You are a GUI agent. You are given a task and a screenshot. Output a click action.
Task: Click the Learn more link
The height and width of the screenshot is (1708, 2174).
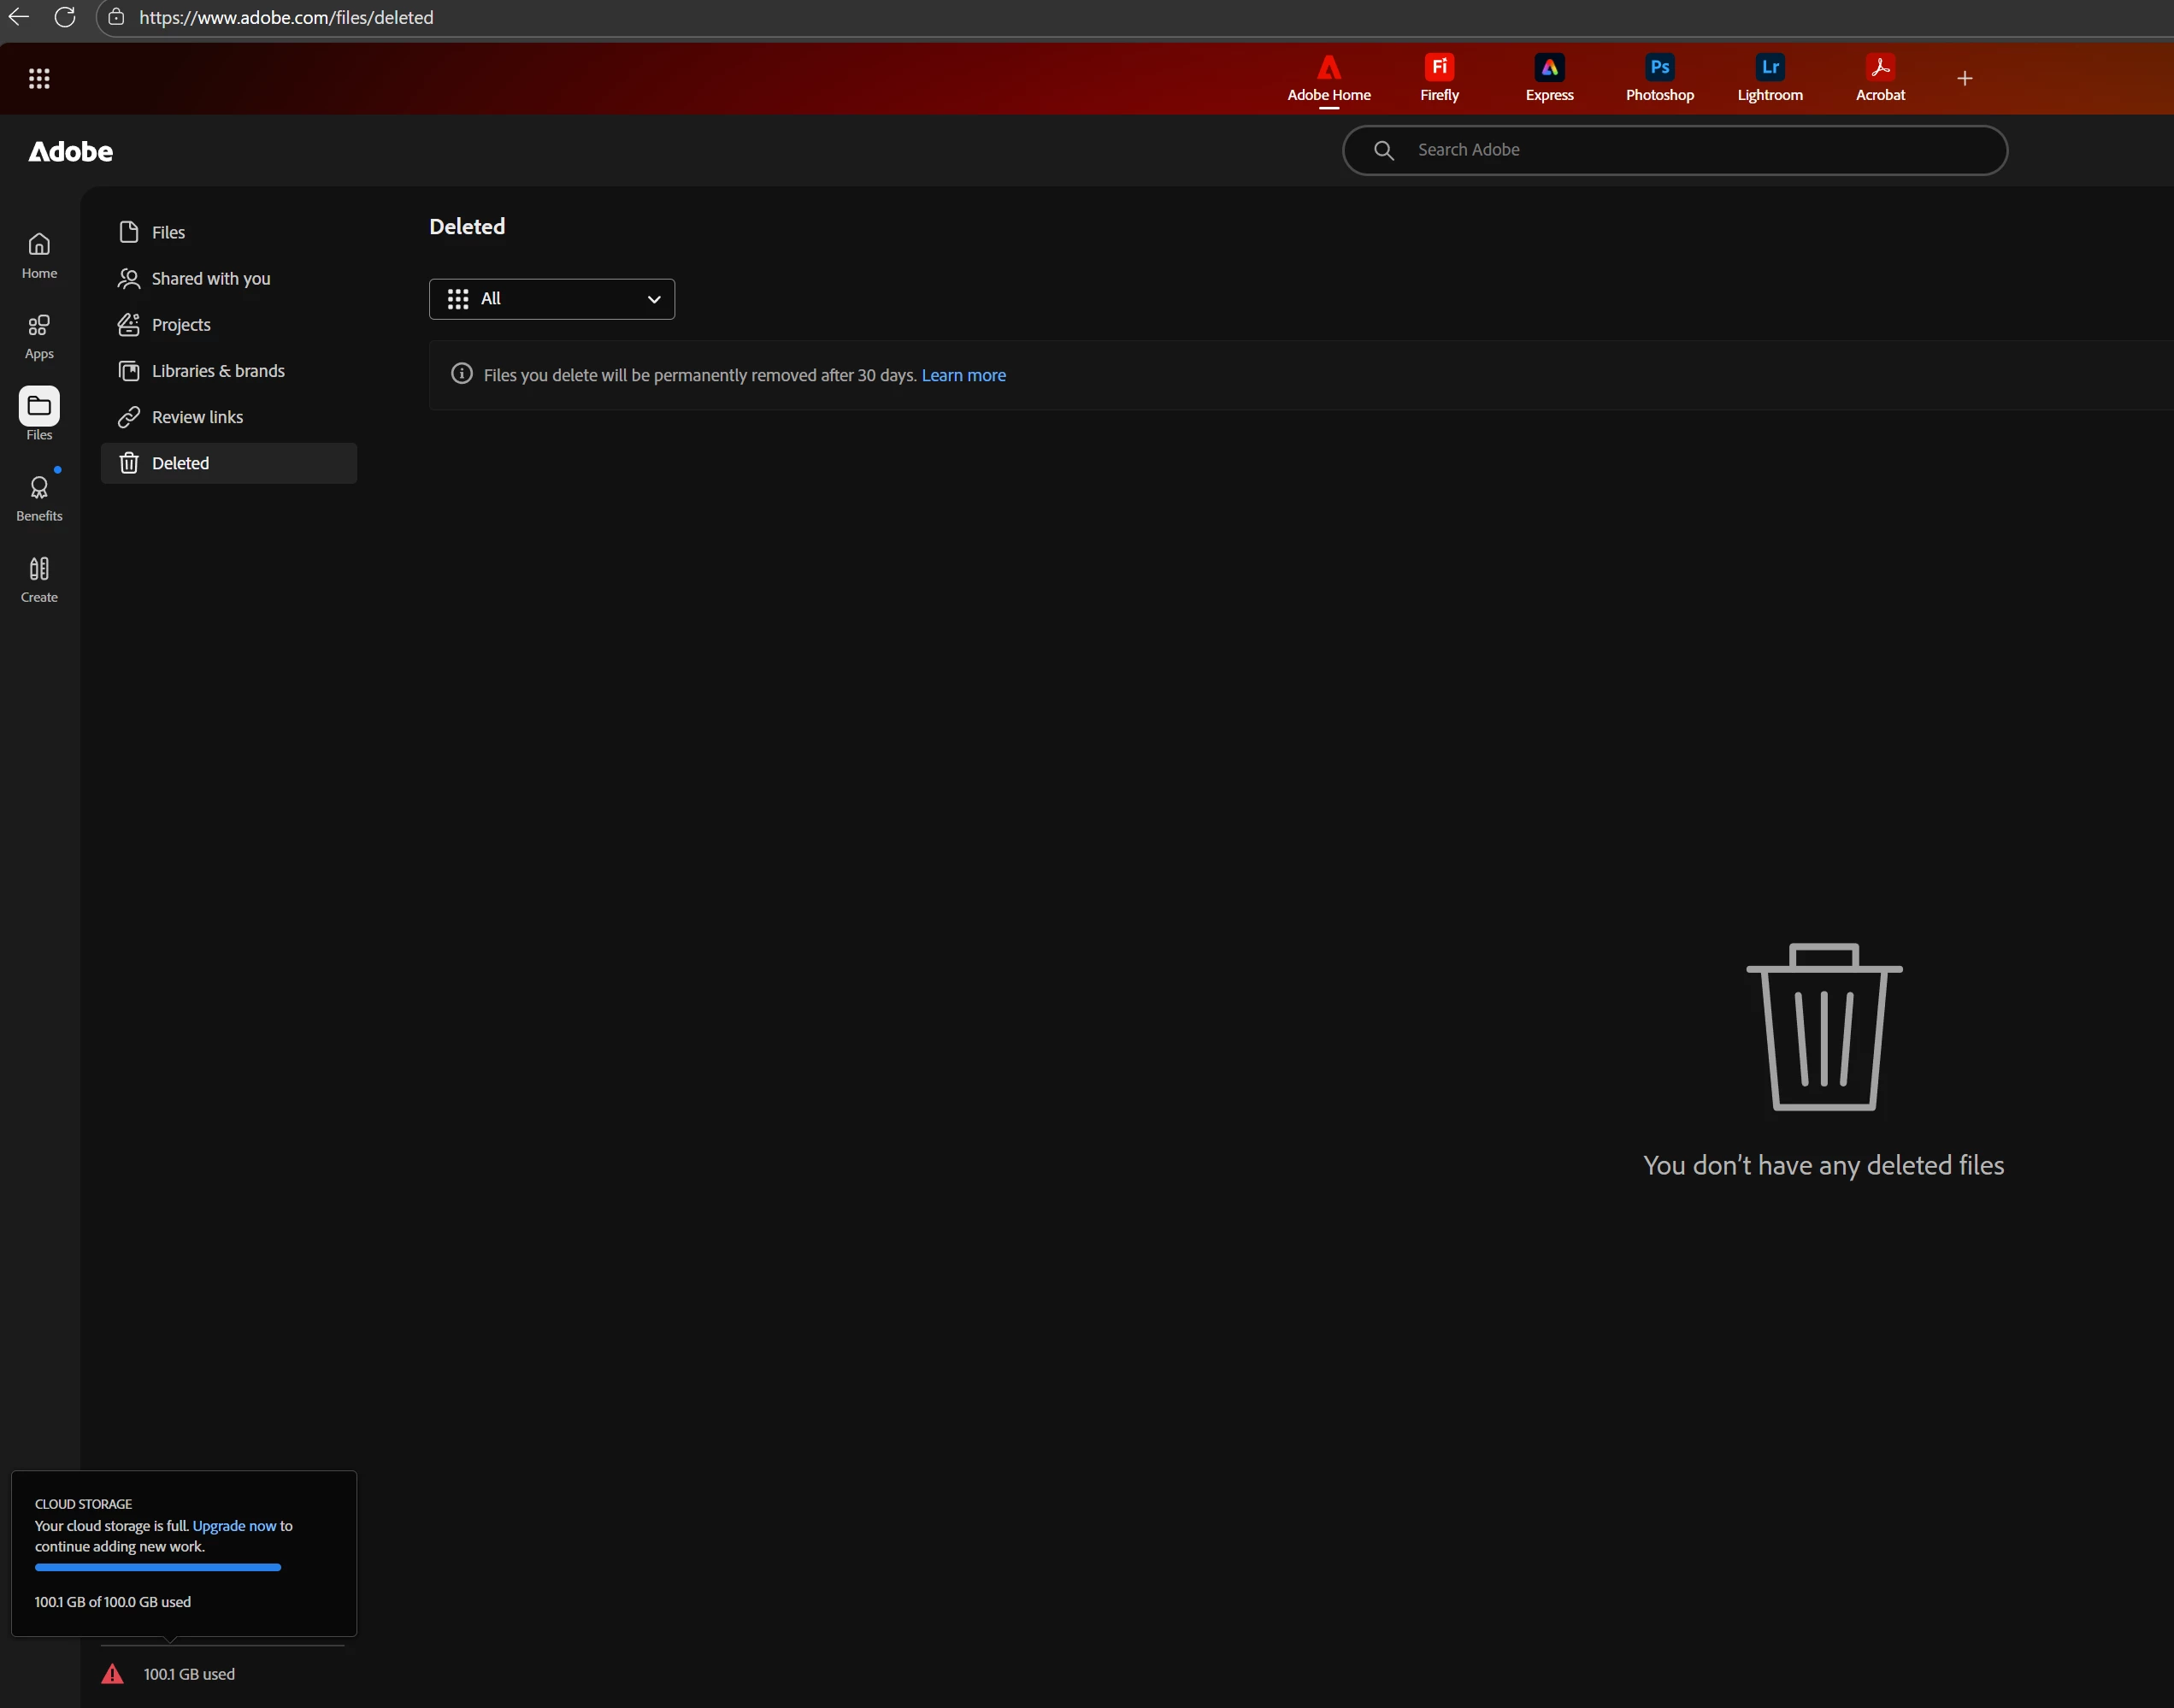pos(963,375)
